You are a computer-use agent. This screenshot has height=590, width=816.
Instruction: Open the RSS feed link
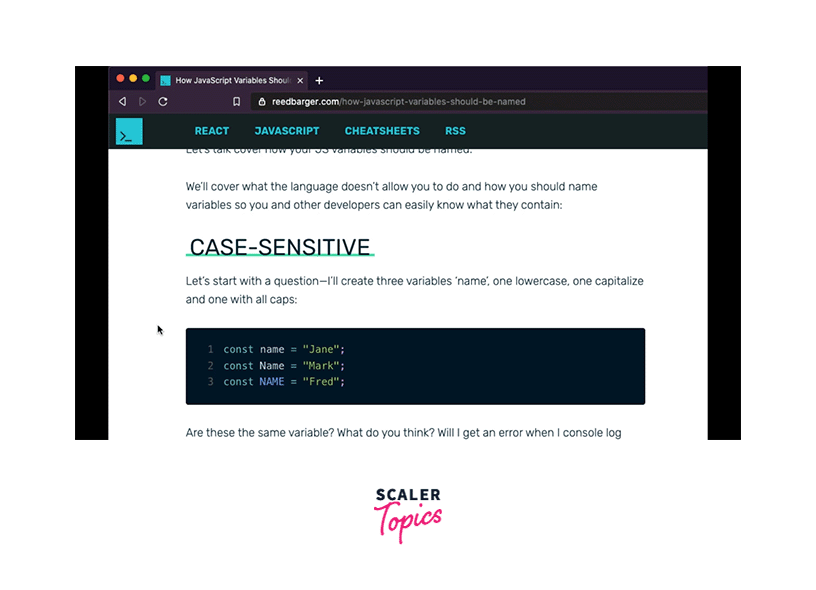tap(455, 131)
